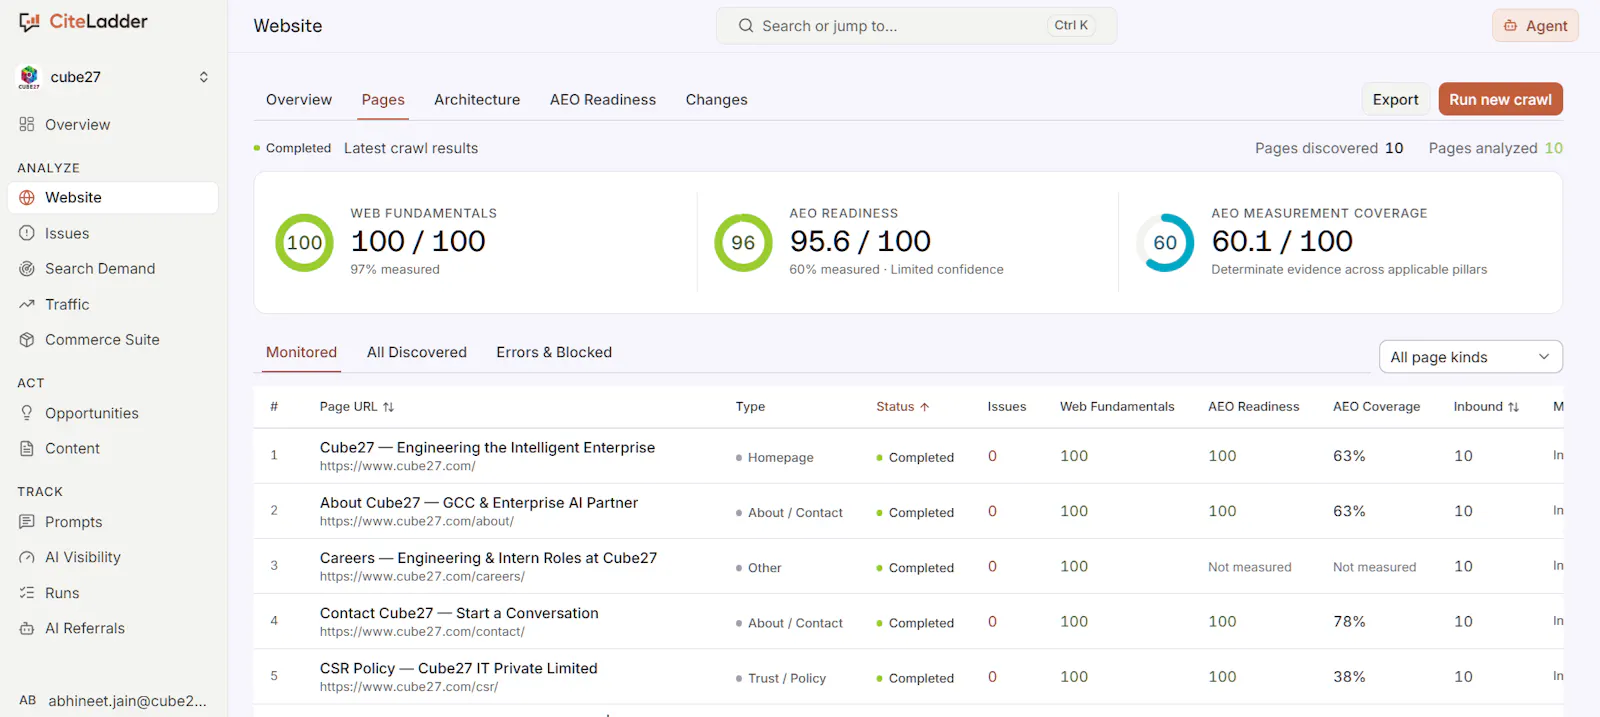
Task: Click the Overview grid icon in sidebar
Action: tap(27, 125)
